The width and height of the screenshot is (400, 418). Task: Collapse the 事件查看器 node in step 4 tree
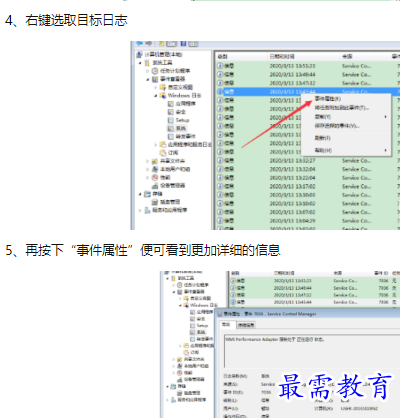click(x=148, y=79)
